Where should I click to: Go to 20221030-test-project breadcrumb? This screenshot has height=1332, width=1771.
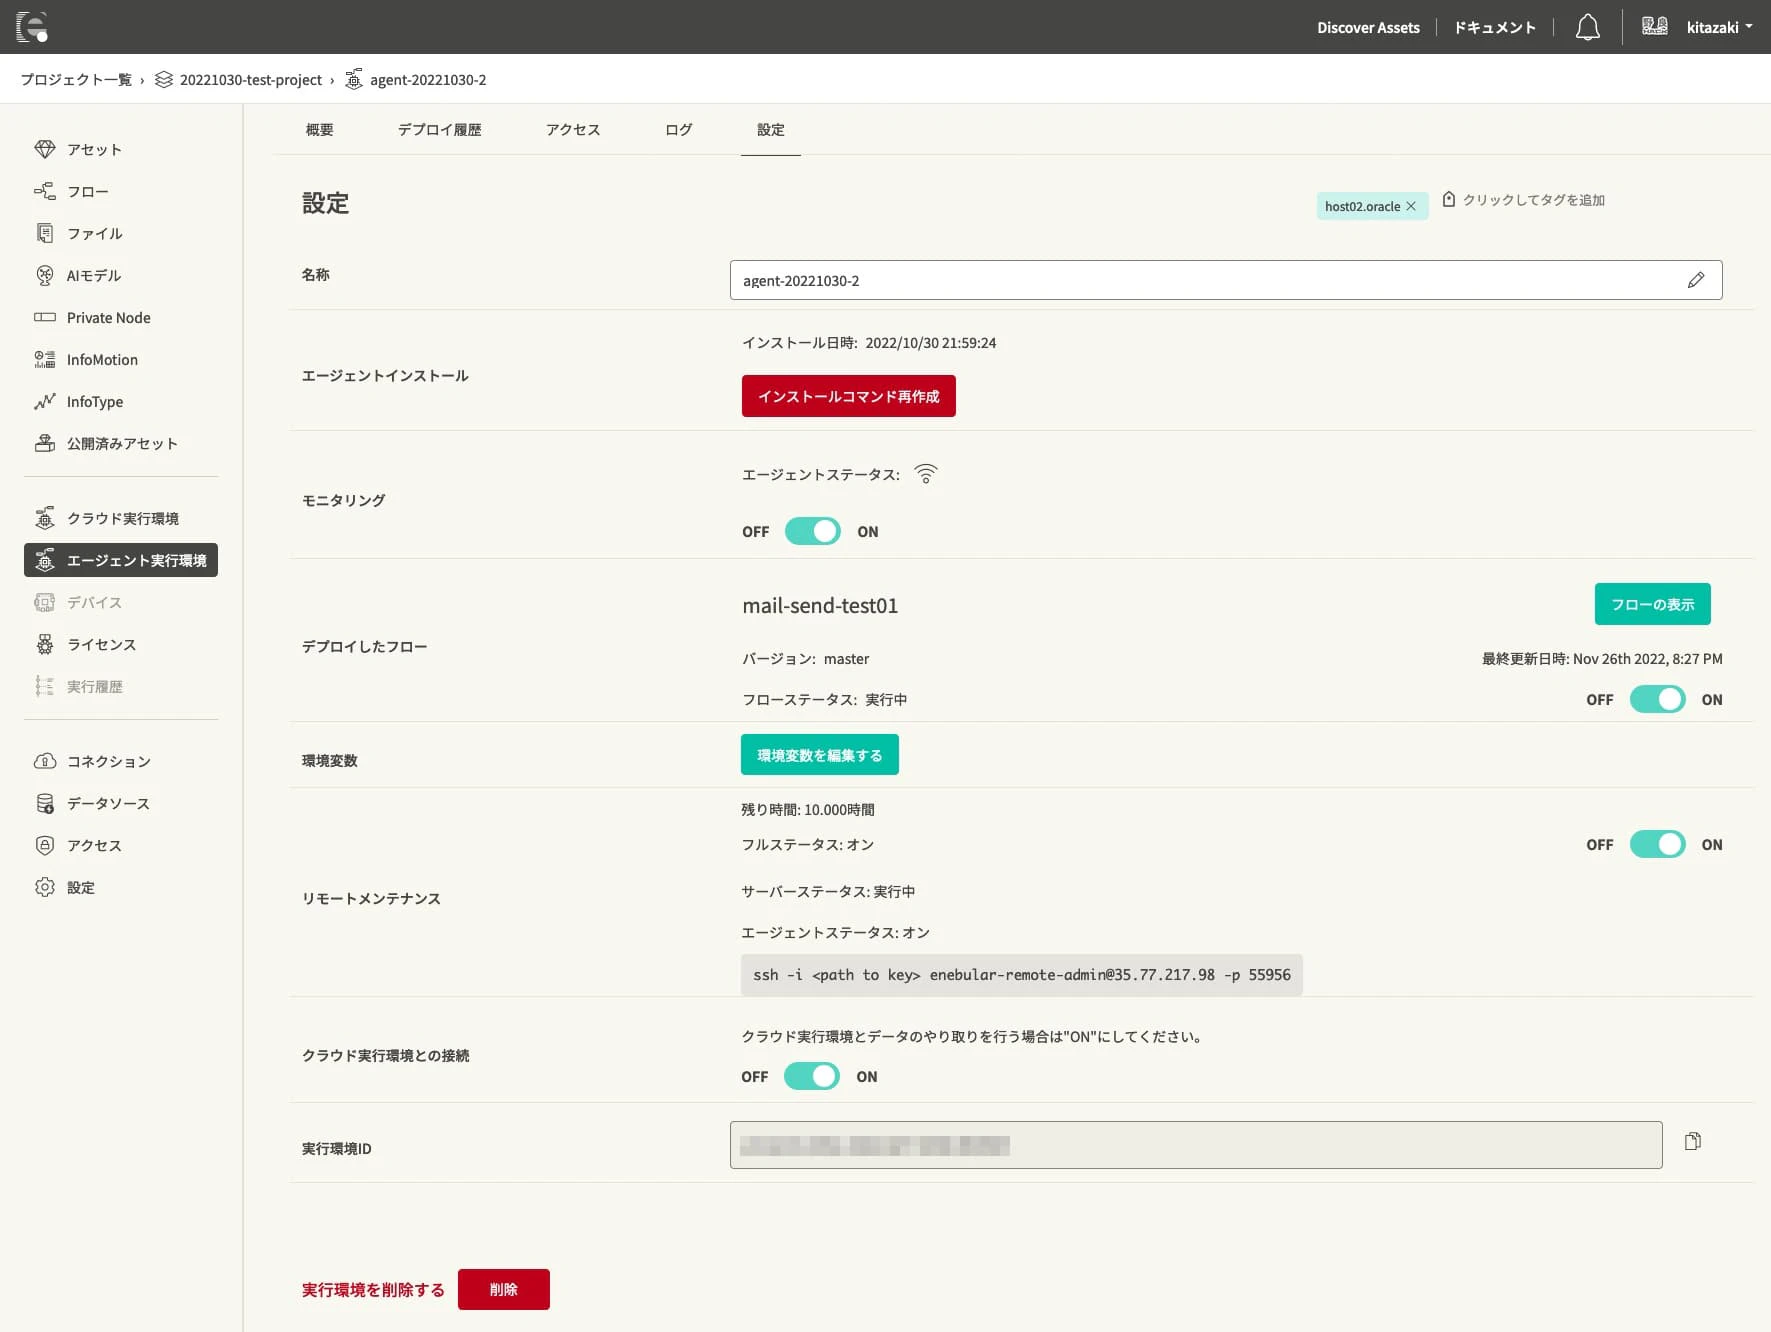pyautogui.click(x=240, y=80)
